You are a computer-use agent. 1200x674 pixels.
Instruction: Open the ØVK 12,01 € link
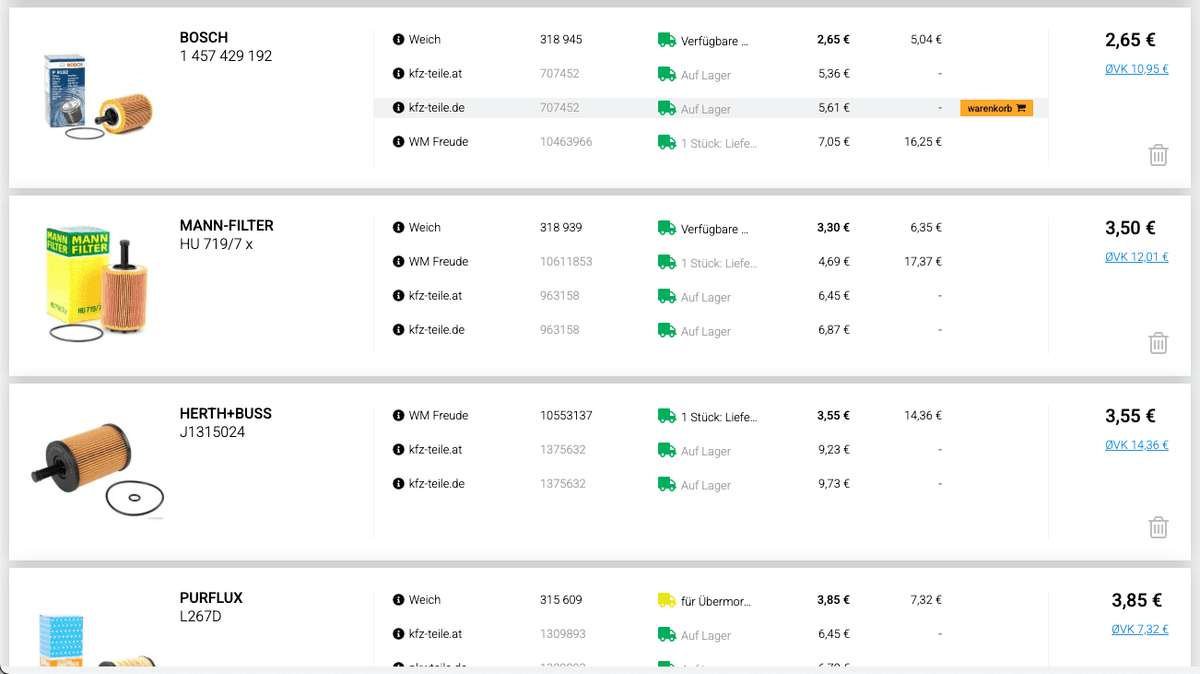(x=1137, y=257)
